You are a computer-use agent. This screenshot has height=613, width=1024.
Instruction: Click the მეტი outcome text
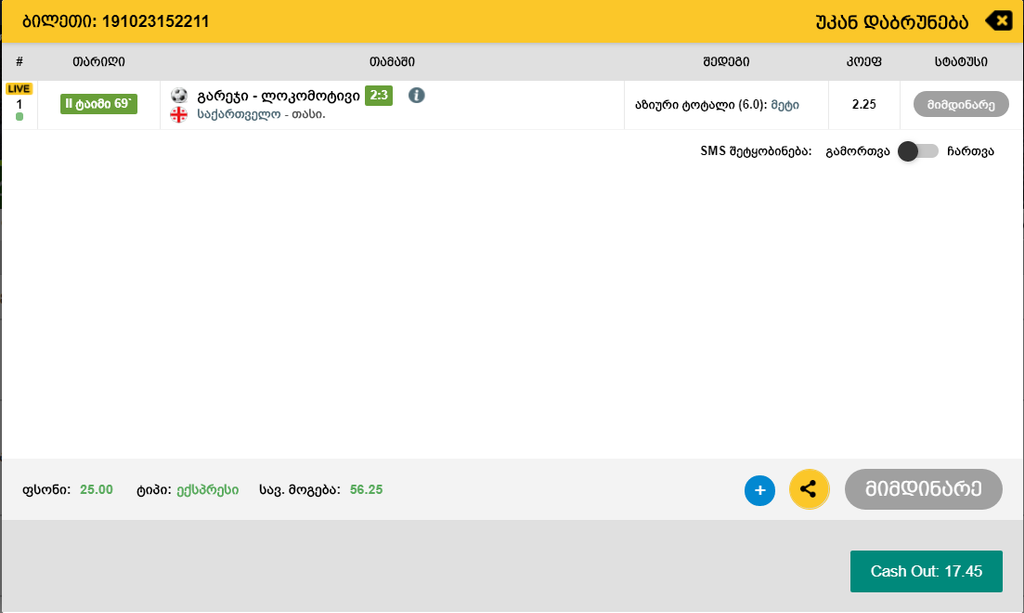785,104
